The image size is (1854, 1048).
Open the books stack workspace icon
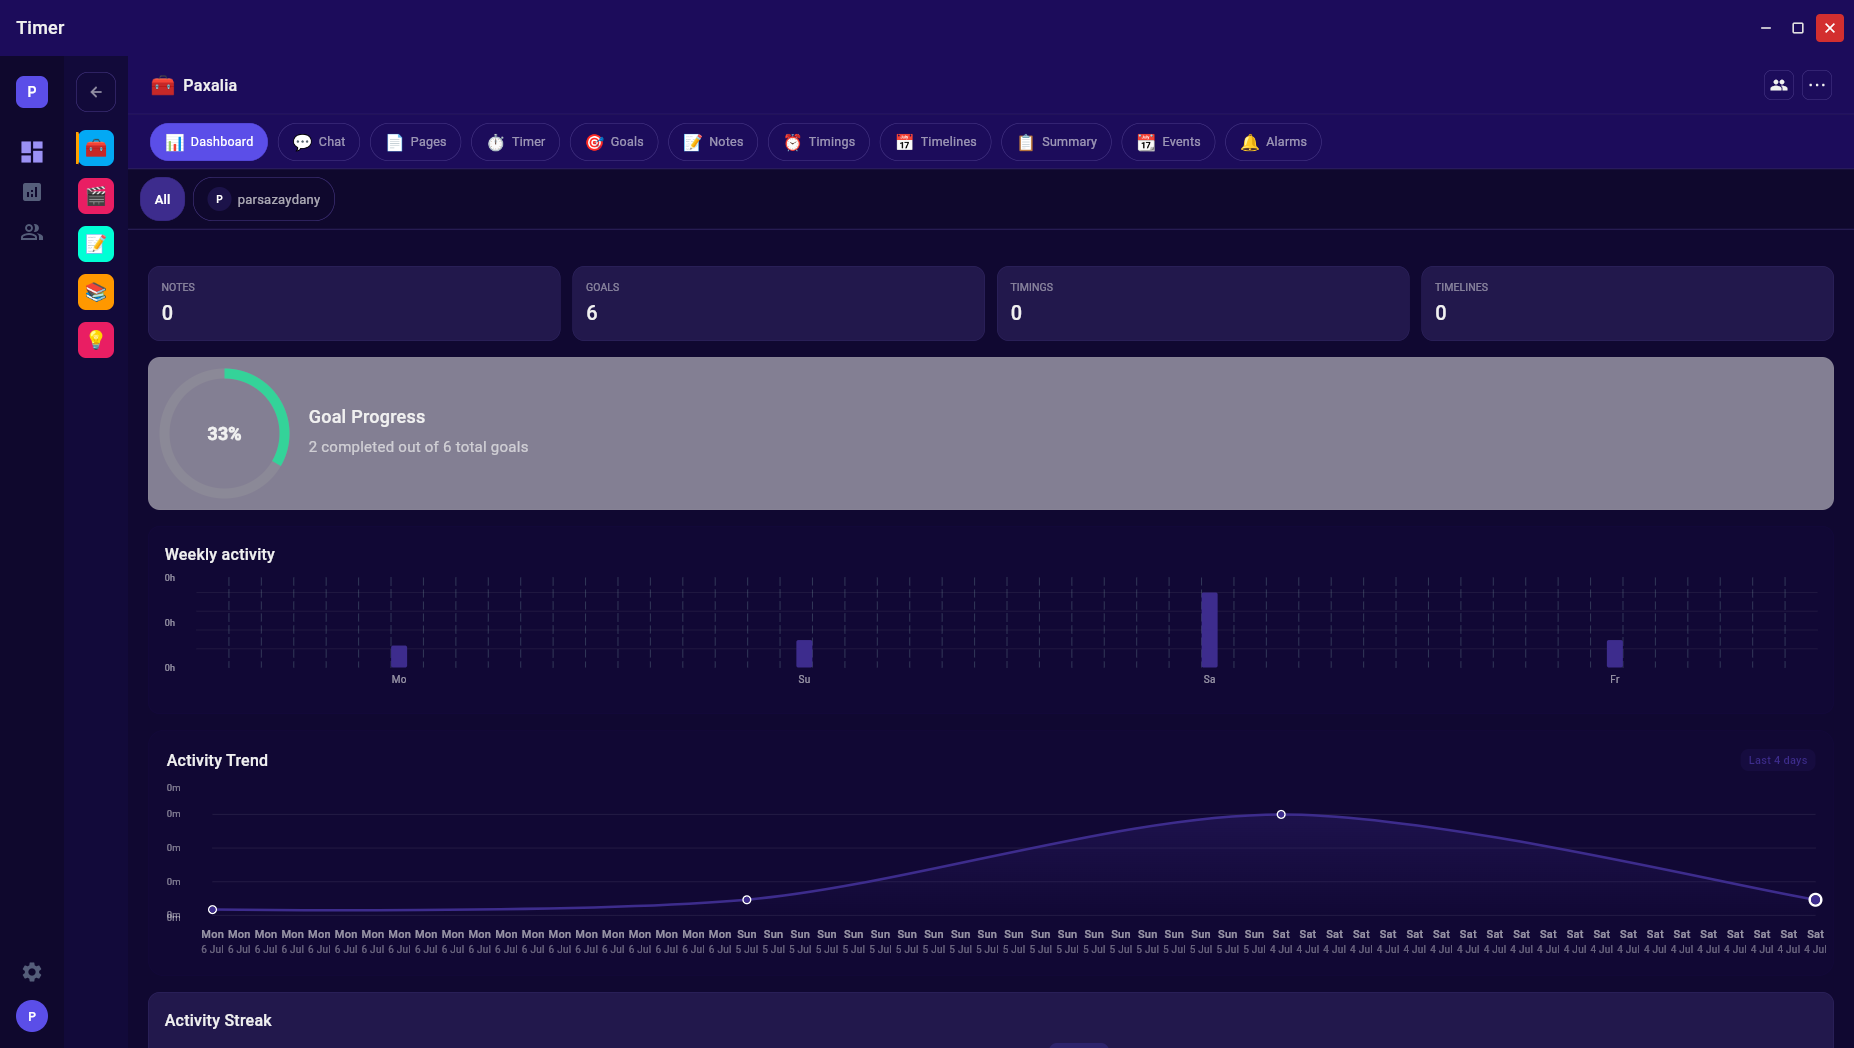coord(96,292)
